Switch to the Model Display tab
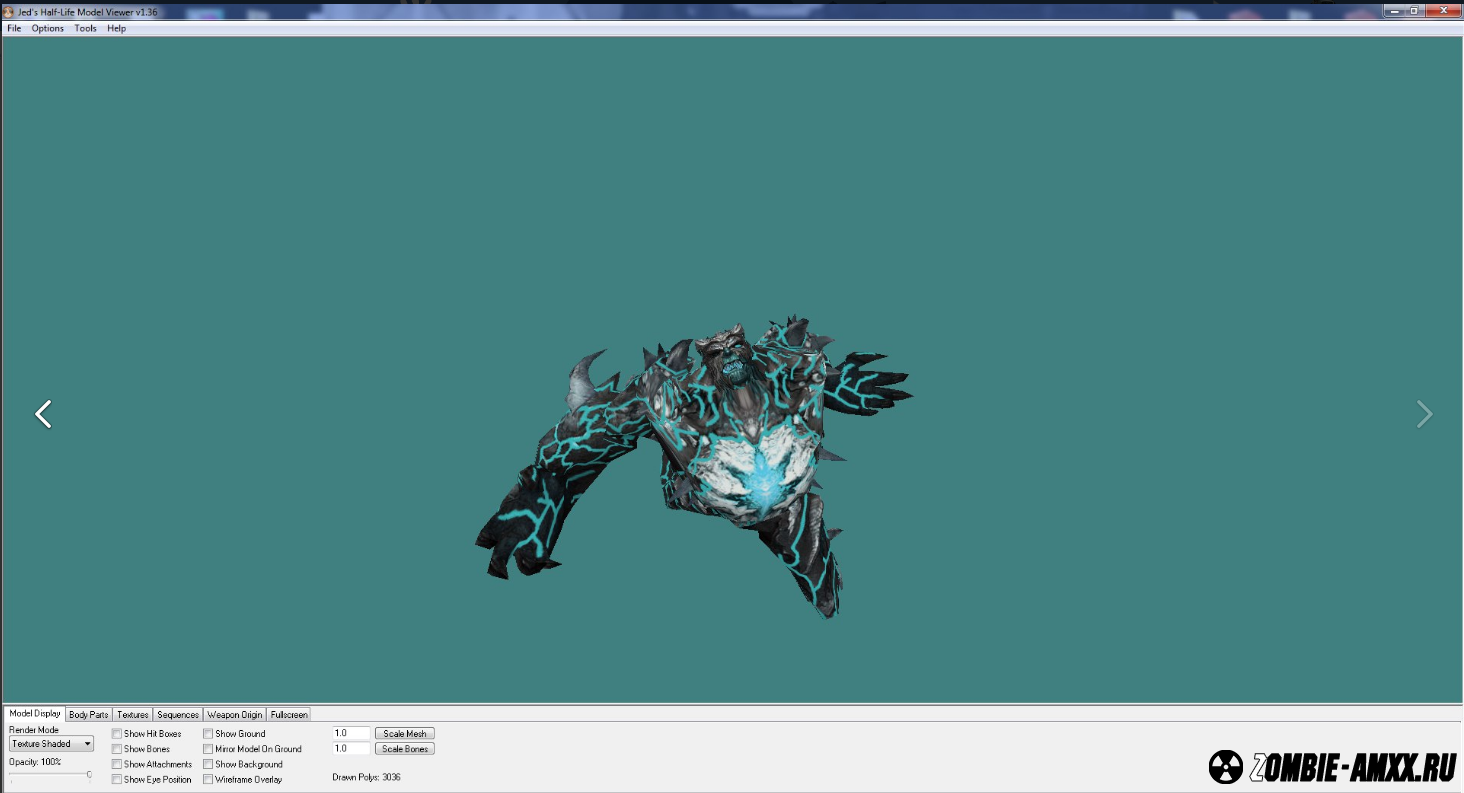Viewport: 1464px width, 793px height. point(35,714)
